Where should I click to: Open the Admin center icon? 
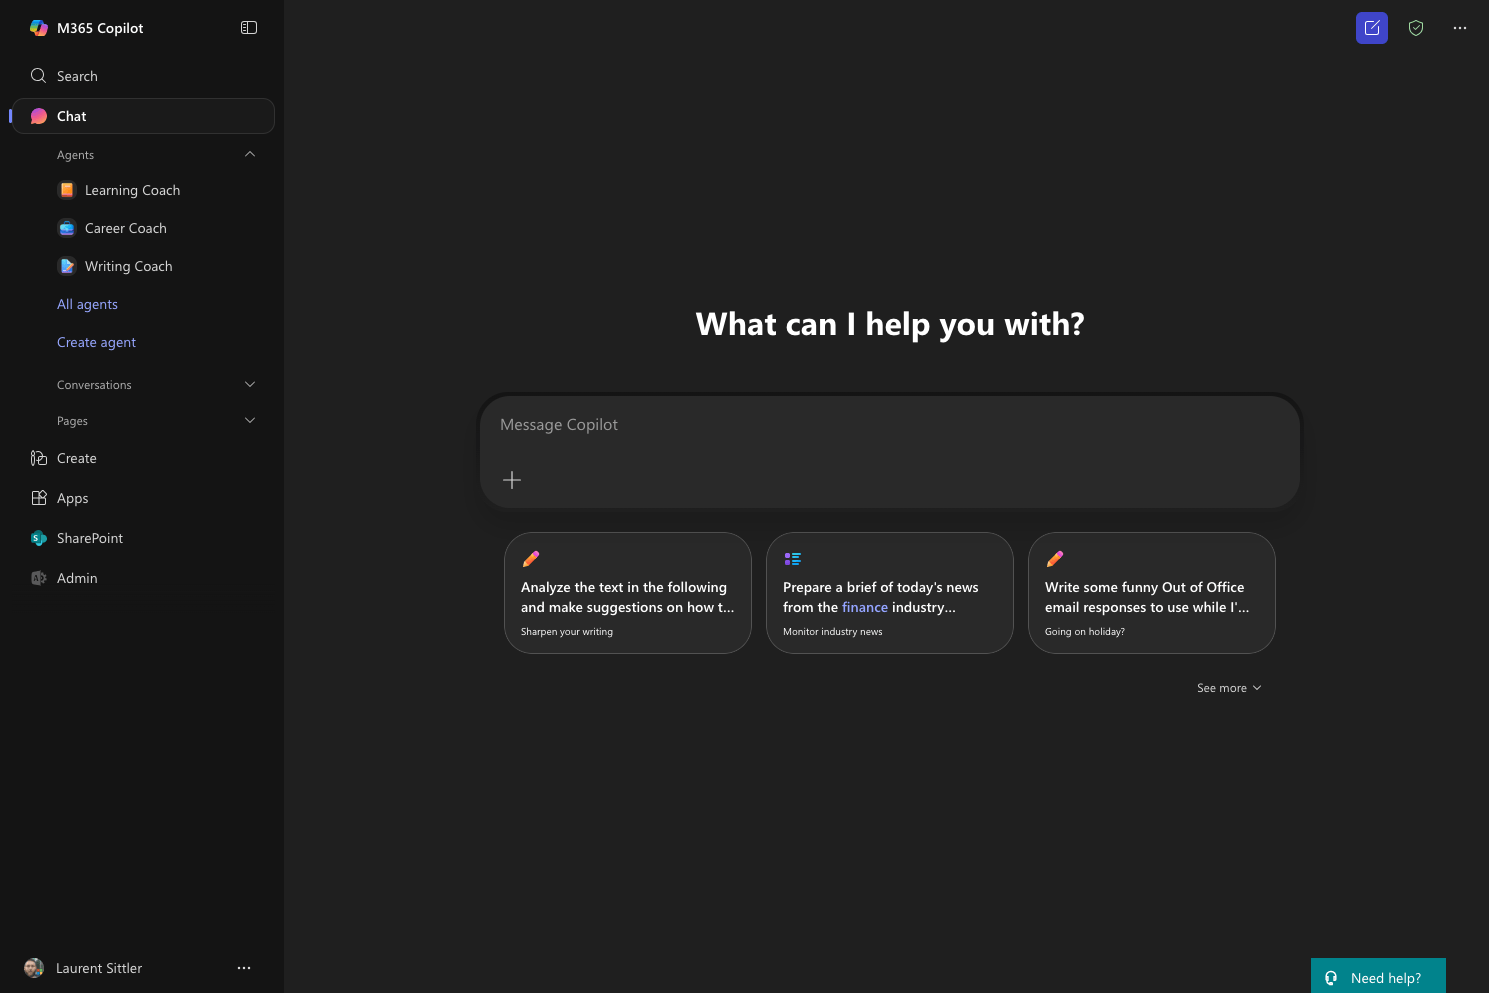39,578
